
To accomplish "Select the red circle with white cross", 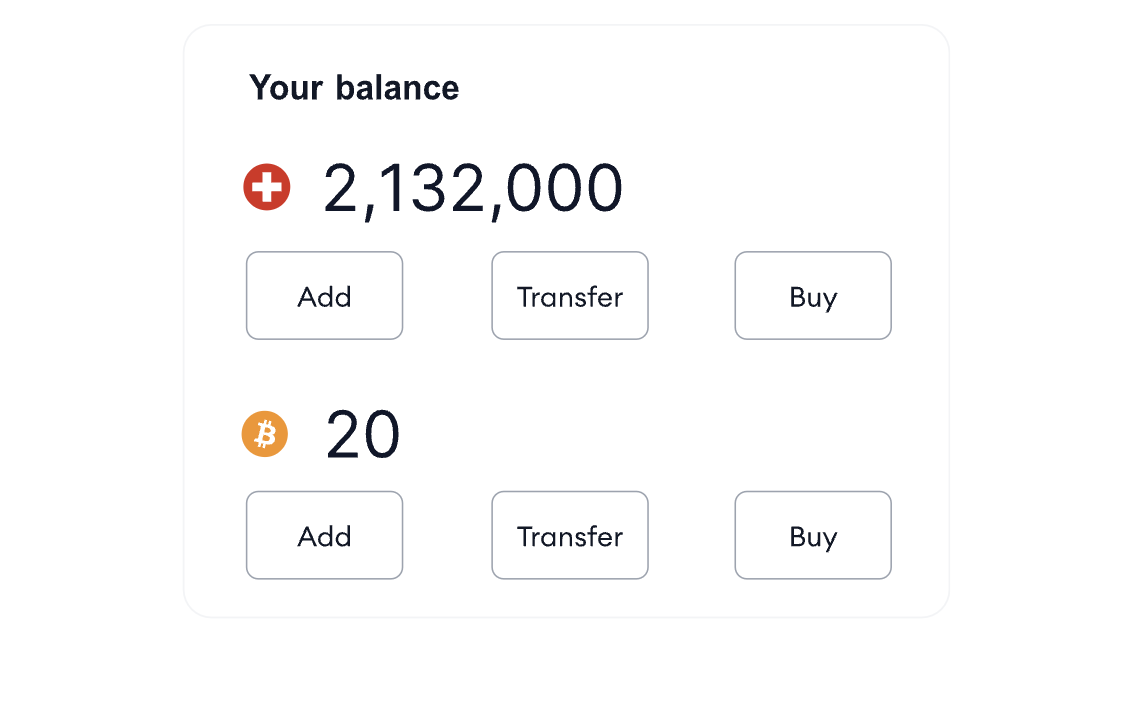I will coord(267,187).
